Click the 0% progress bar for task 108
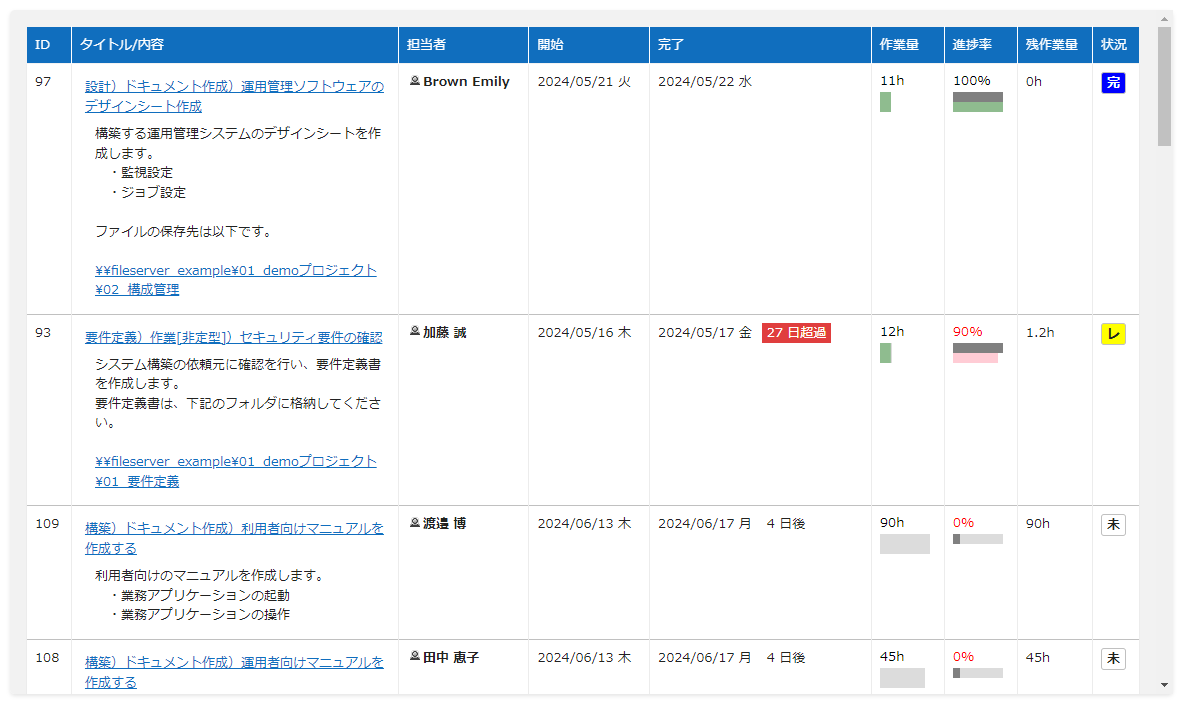1184x704 pixels. [978, 673]
